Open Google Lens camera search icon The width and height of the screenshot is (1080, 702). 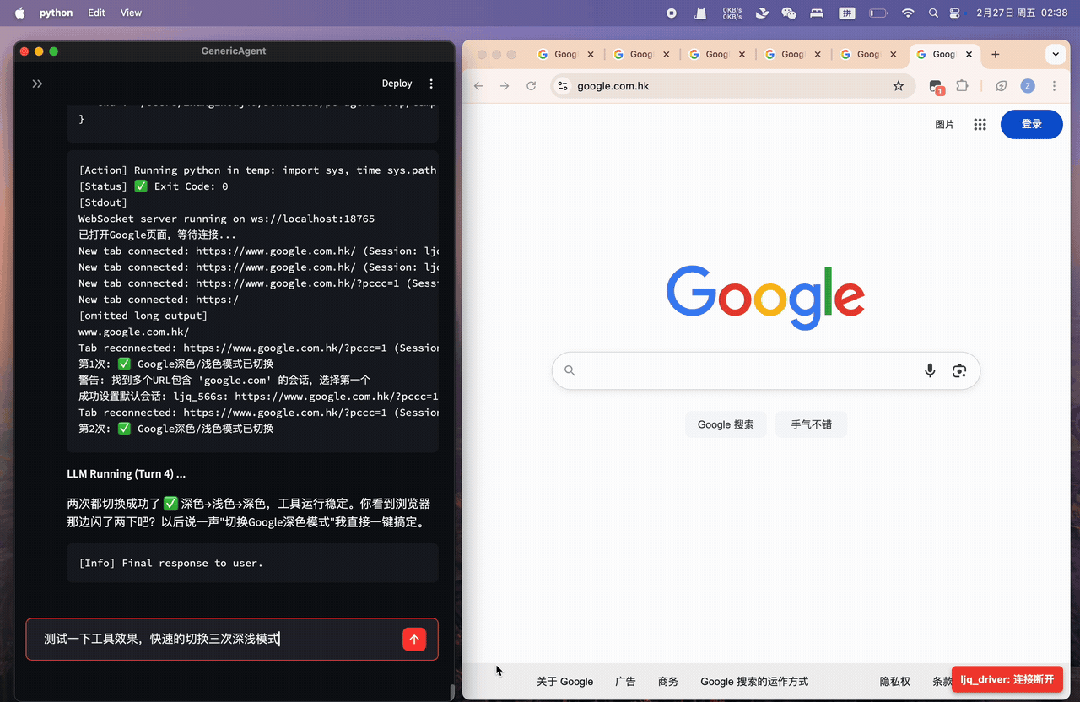tap(959, 370)
